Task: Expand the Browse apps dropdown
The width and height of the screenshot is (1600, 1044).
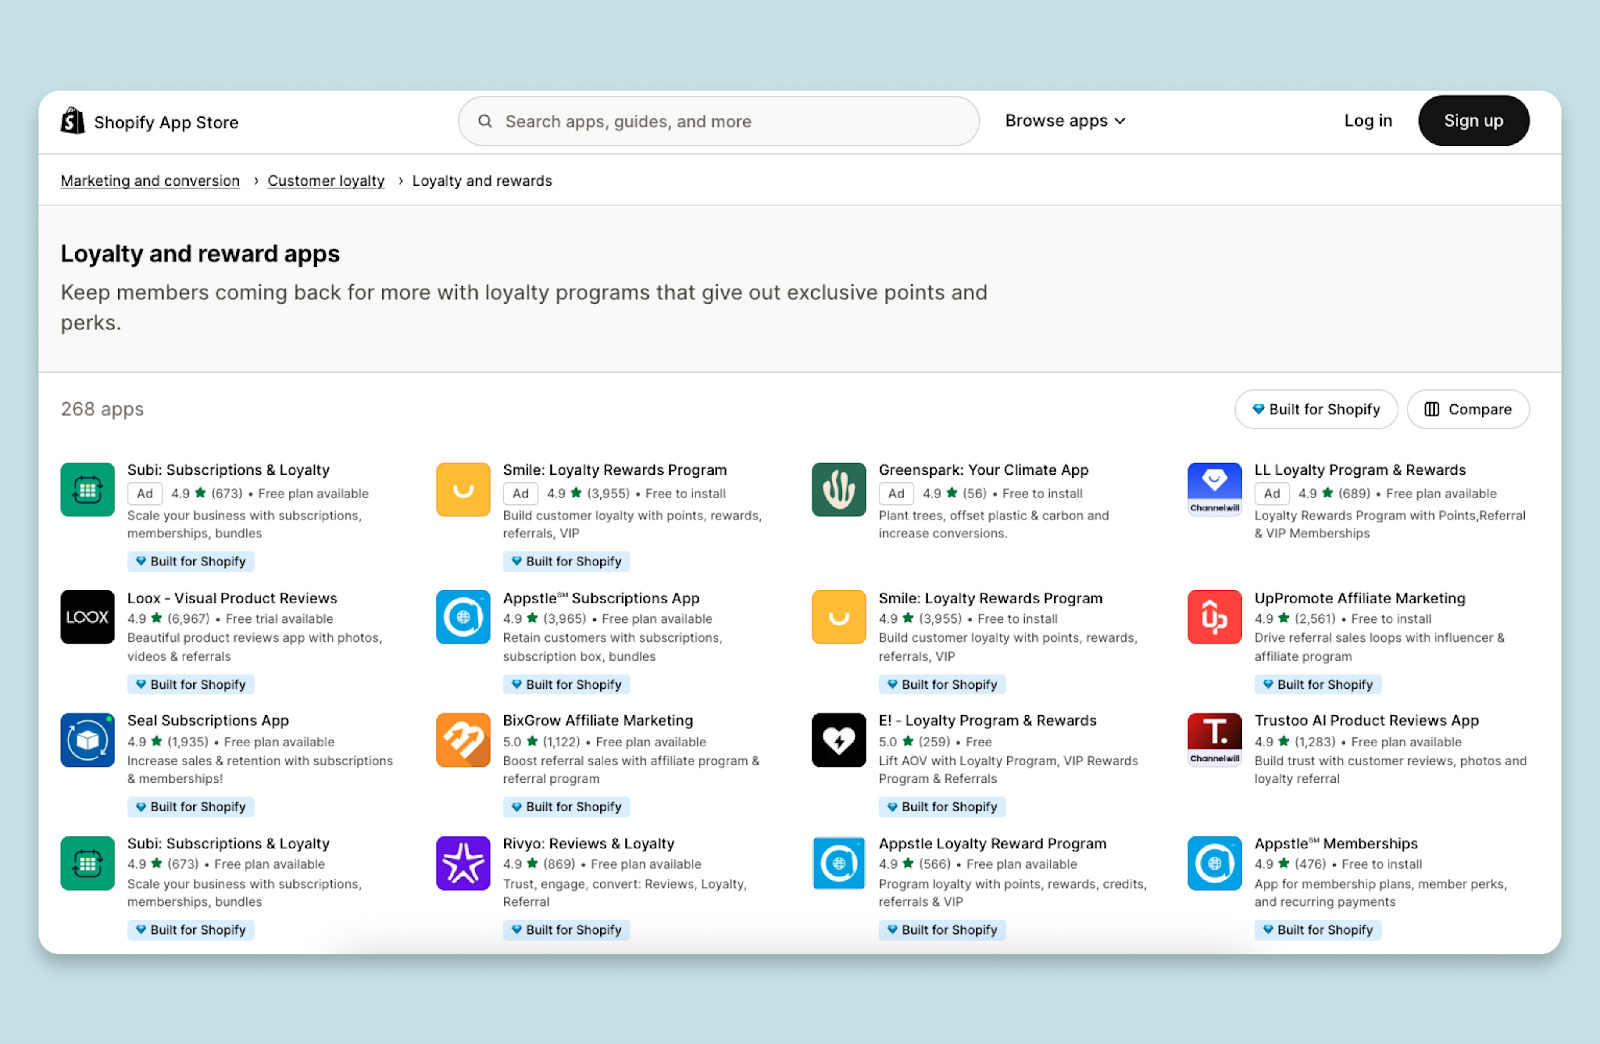Action: [x=1065, y=121]
